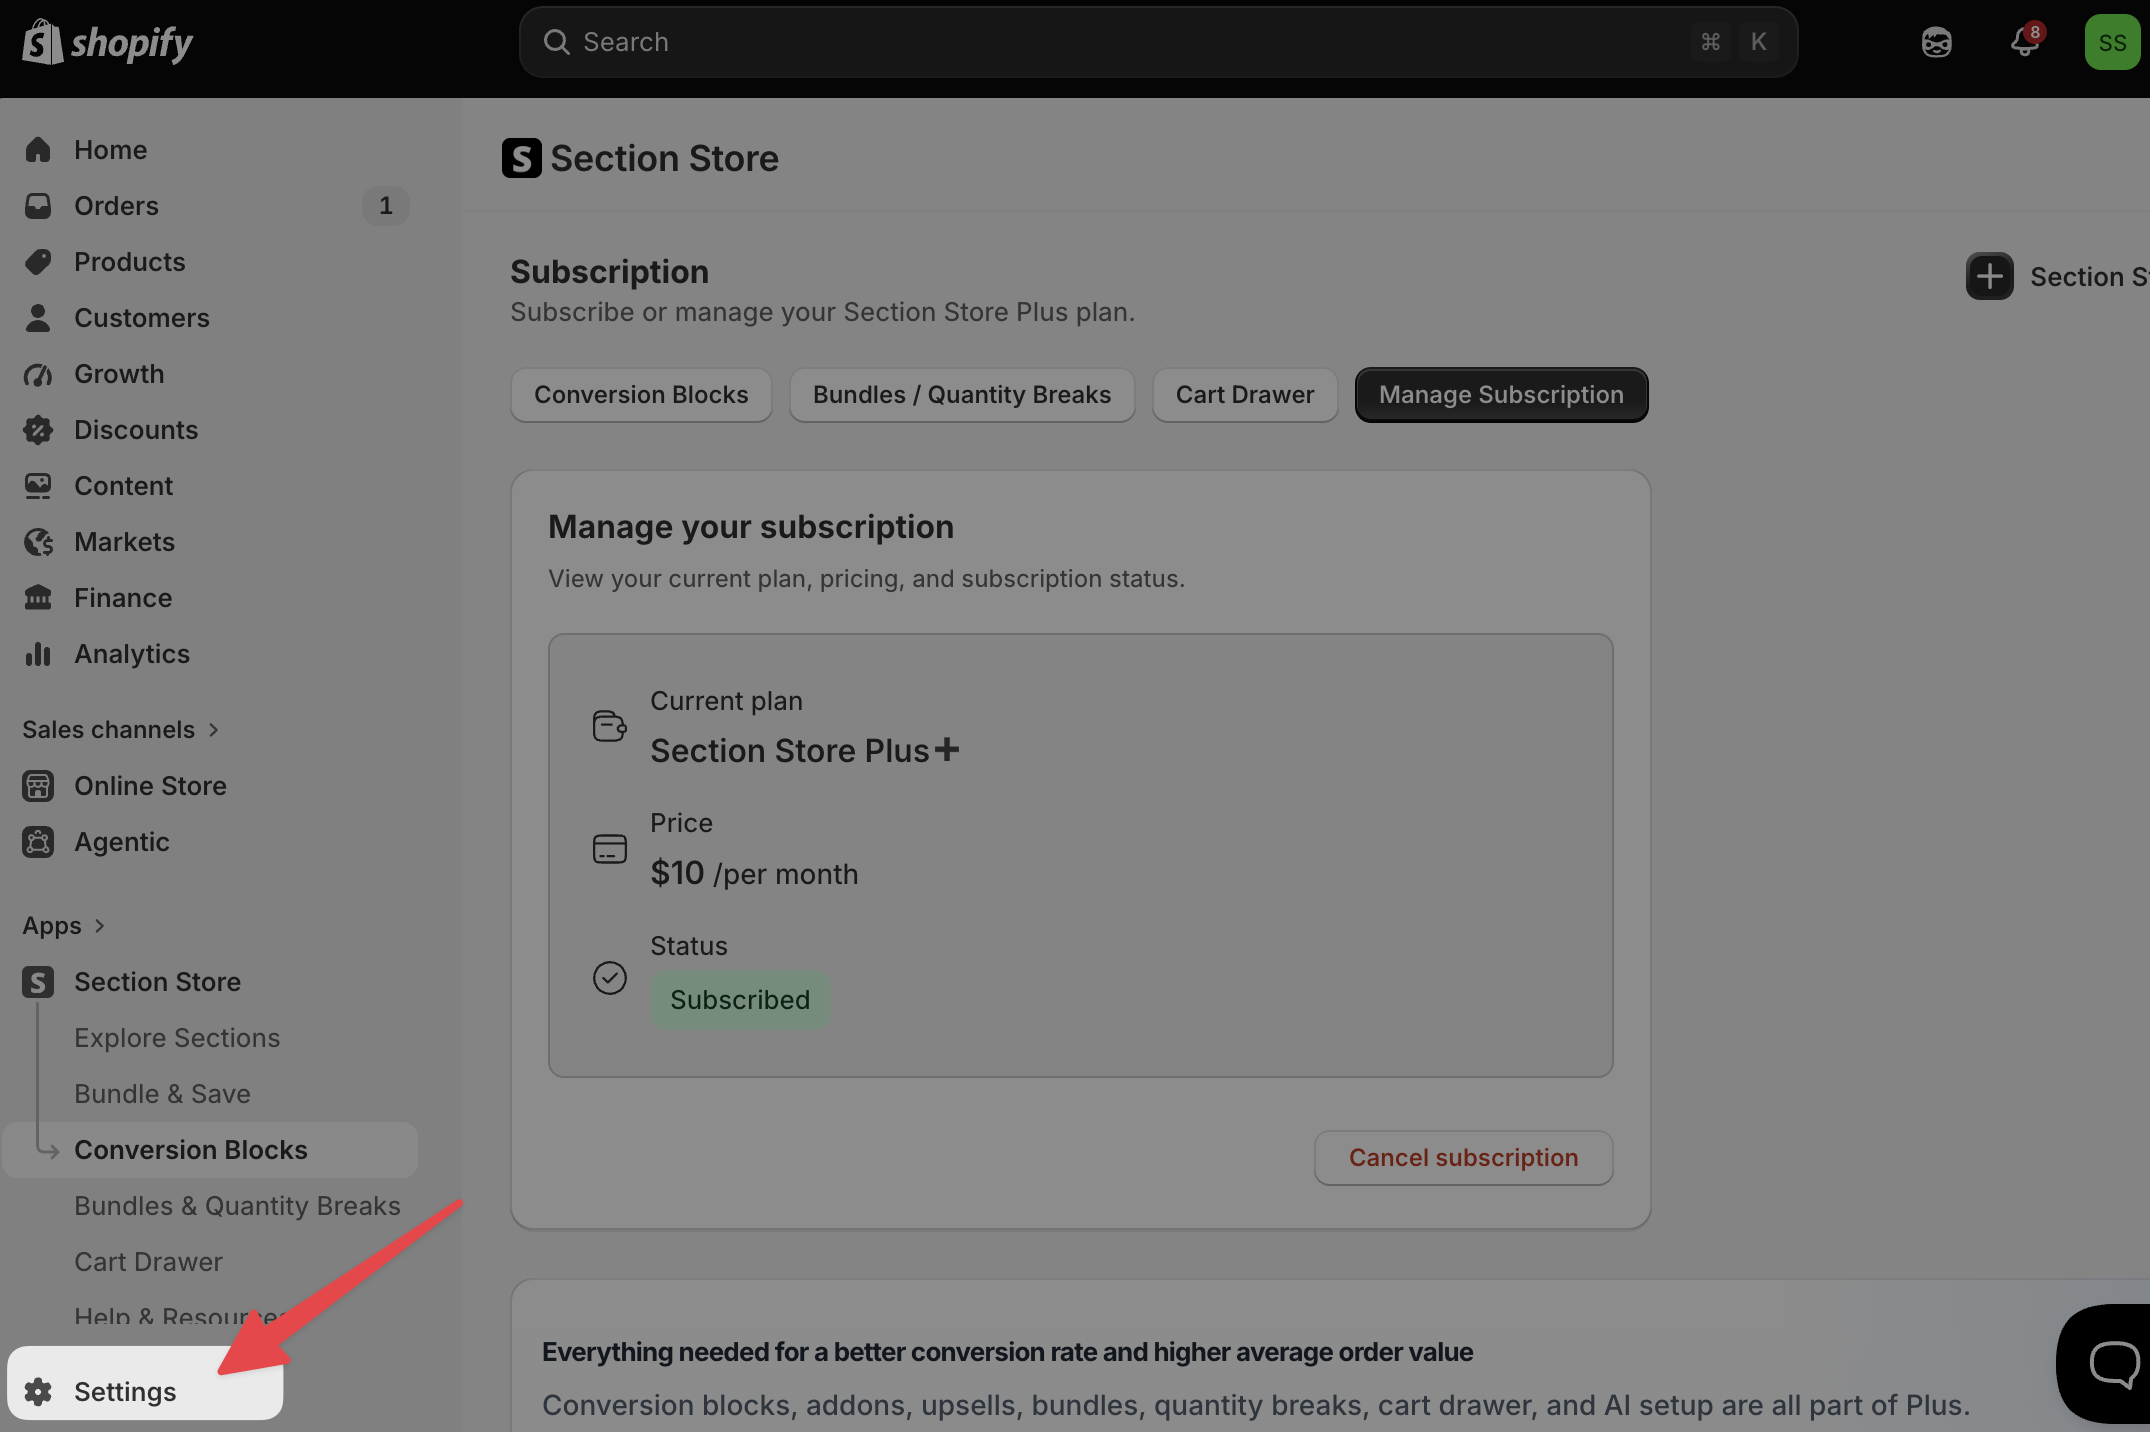Open the notifications bell
The image size is (2150, 1432).
click(x=2026, y=41)
